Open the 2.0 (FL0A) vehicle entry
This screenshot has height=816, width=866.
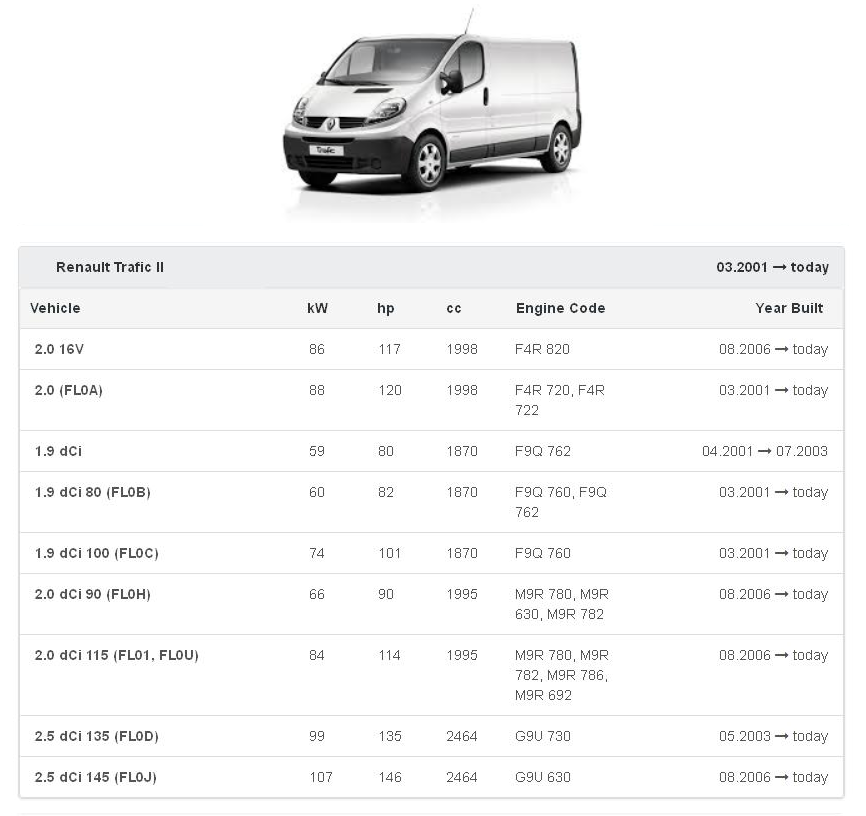[68, 390]
